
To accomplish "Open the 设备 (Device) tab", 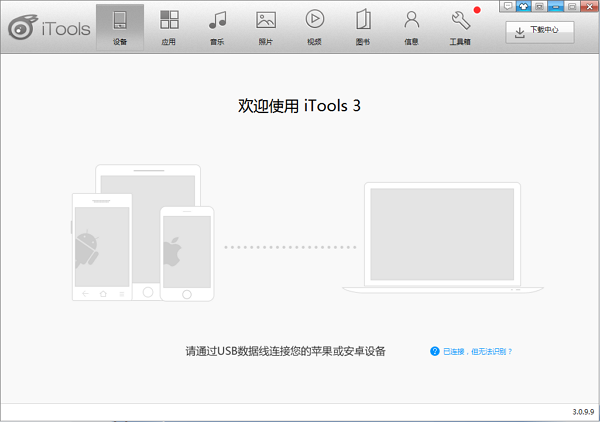I will (x=120, y=28).
